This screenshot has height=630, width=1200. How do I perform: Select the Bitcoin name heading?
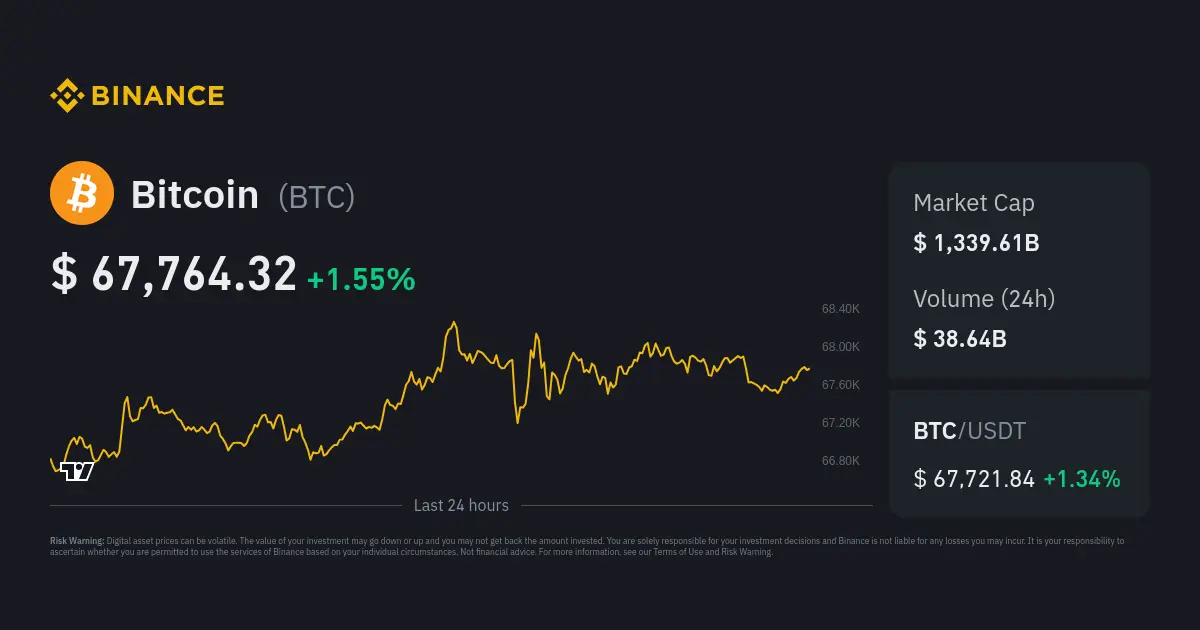point(195,194)
